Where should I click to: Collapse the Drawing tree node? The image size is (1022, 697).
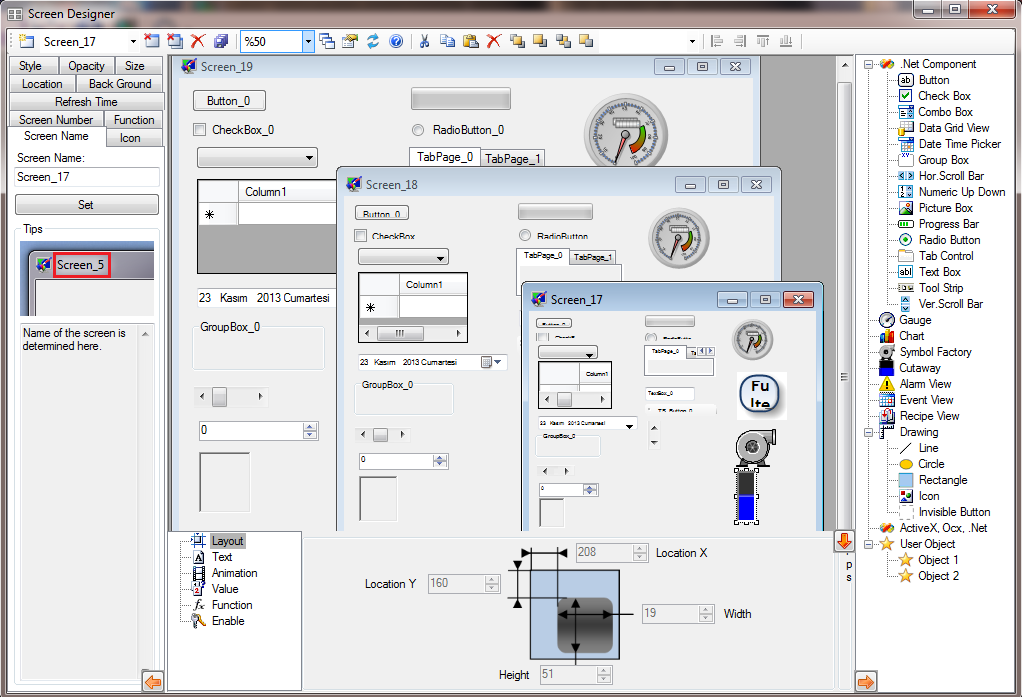(x=869, y=432)
